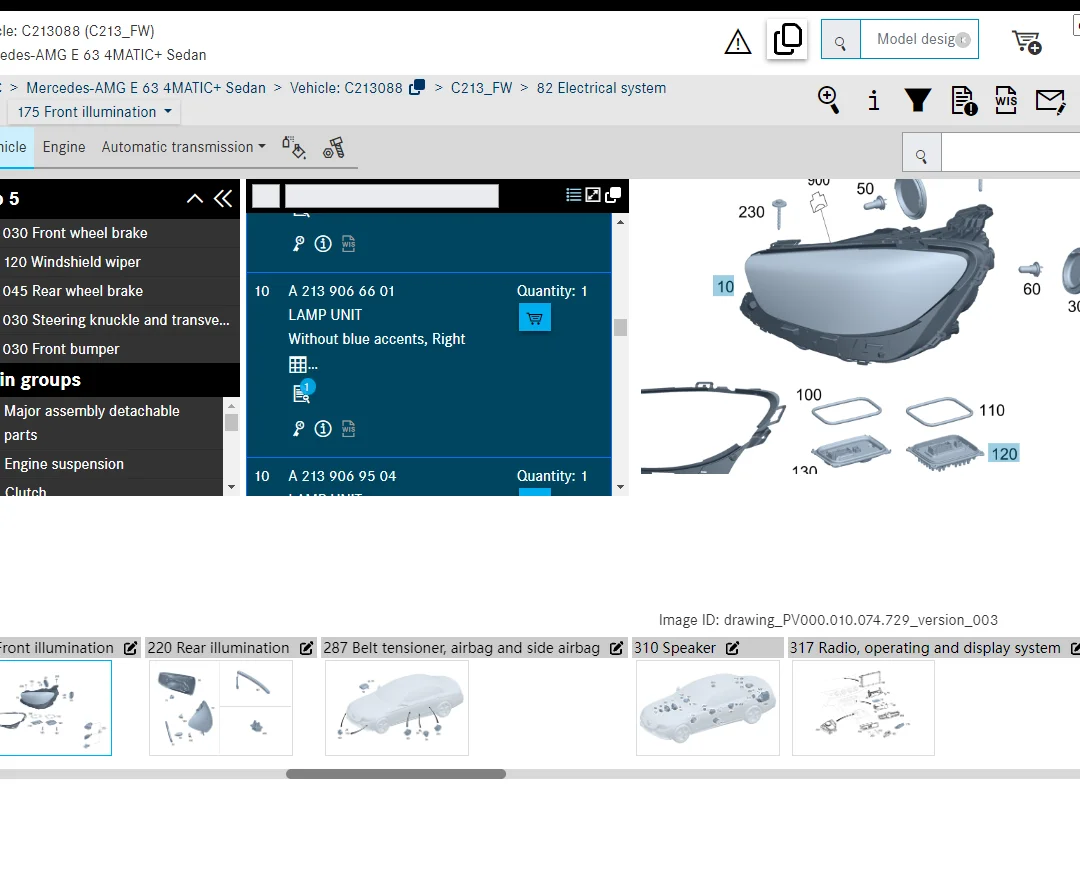Image resolution: width=1080 pixels, height=876 pixels.
Task: Click the envelope with pencil feedback icon
Action: click(1050, 101)
